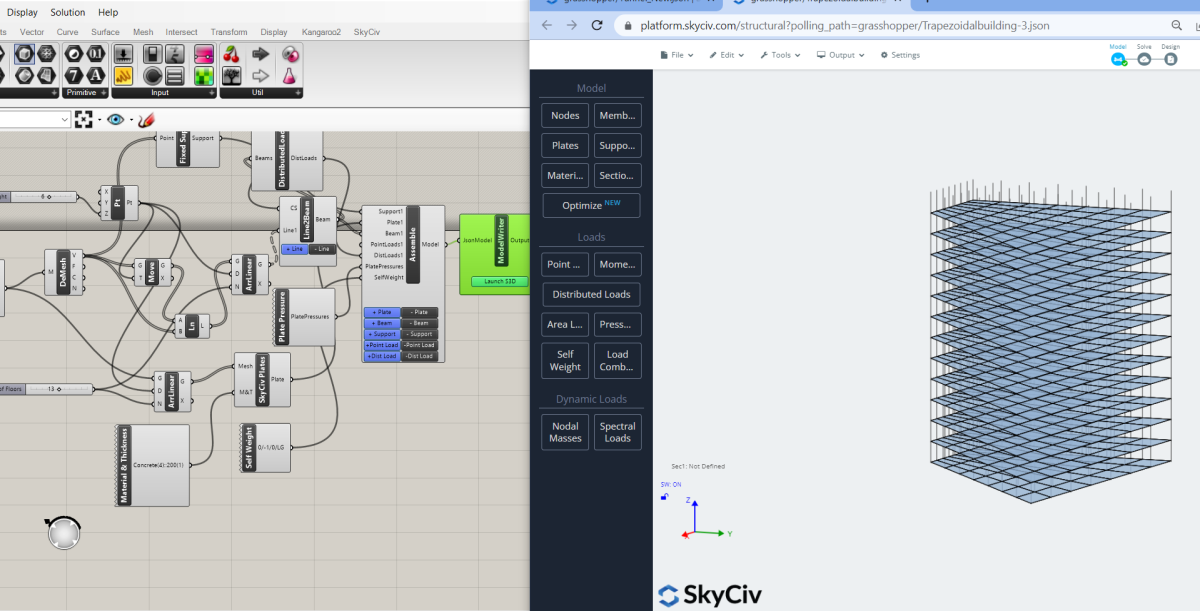1200x611 pixels.
Task: Click the Distributed Loads button in SkyCiv sidebar
Action: [x=591, y=294]
